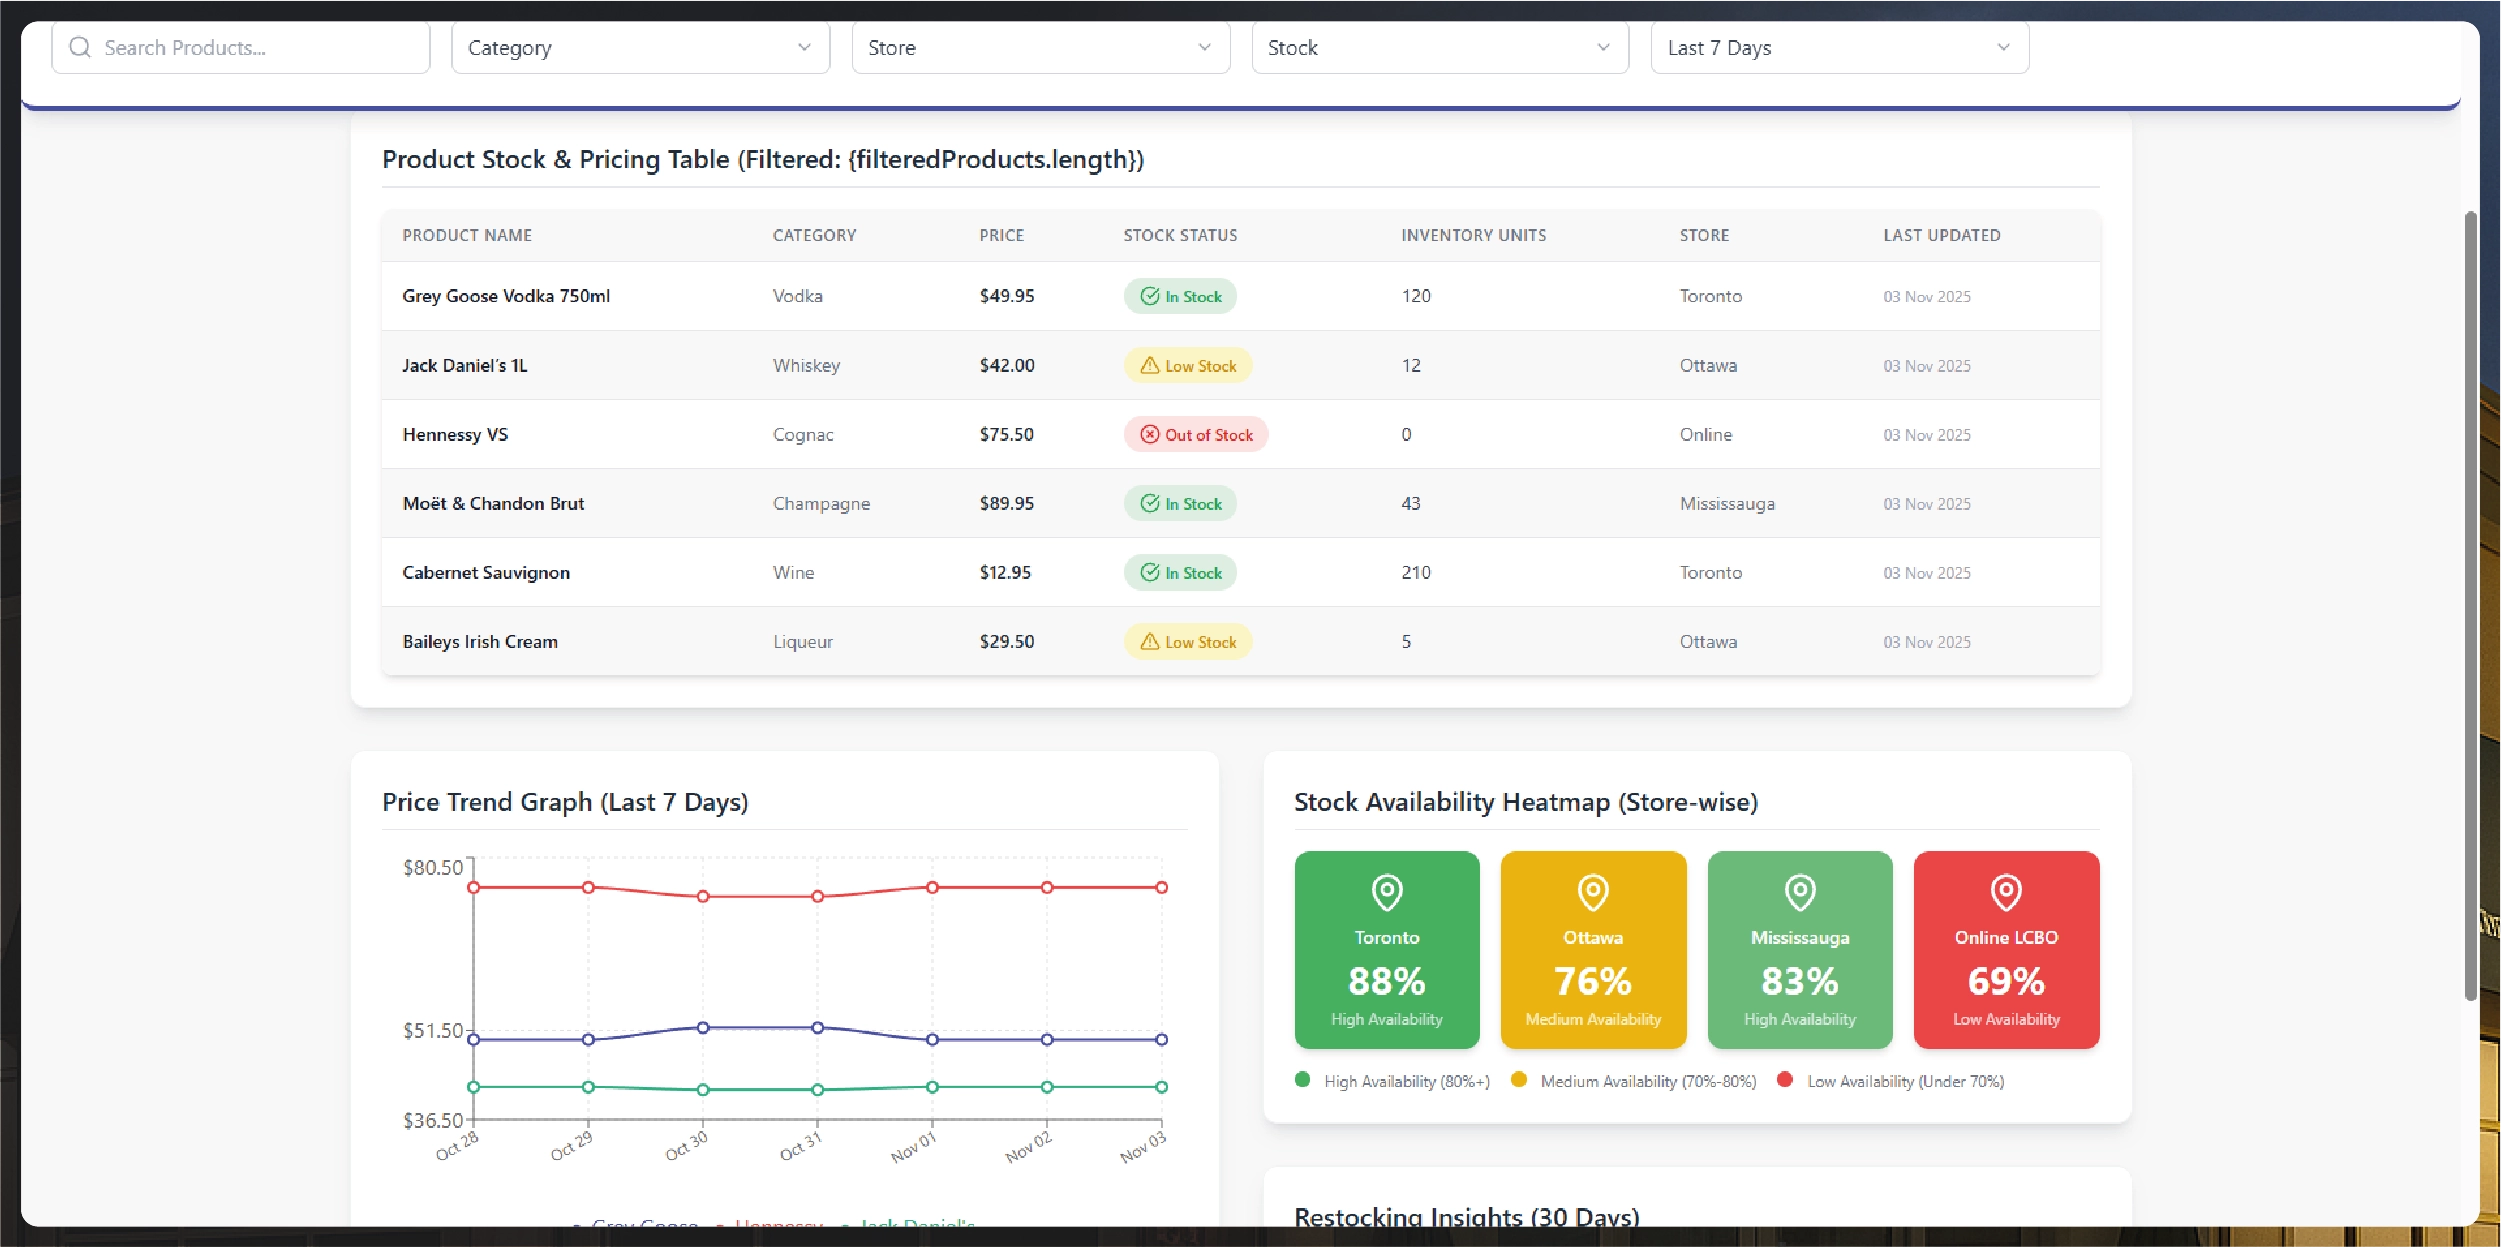Click Grey Goose in-stock checkmark icon

click(1149, 296)
